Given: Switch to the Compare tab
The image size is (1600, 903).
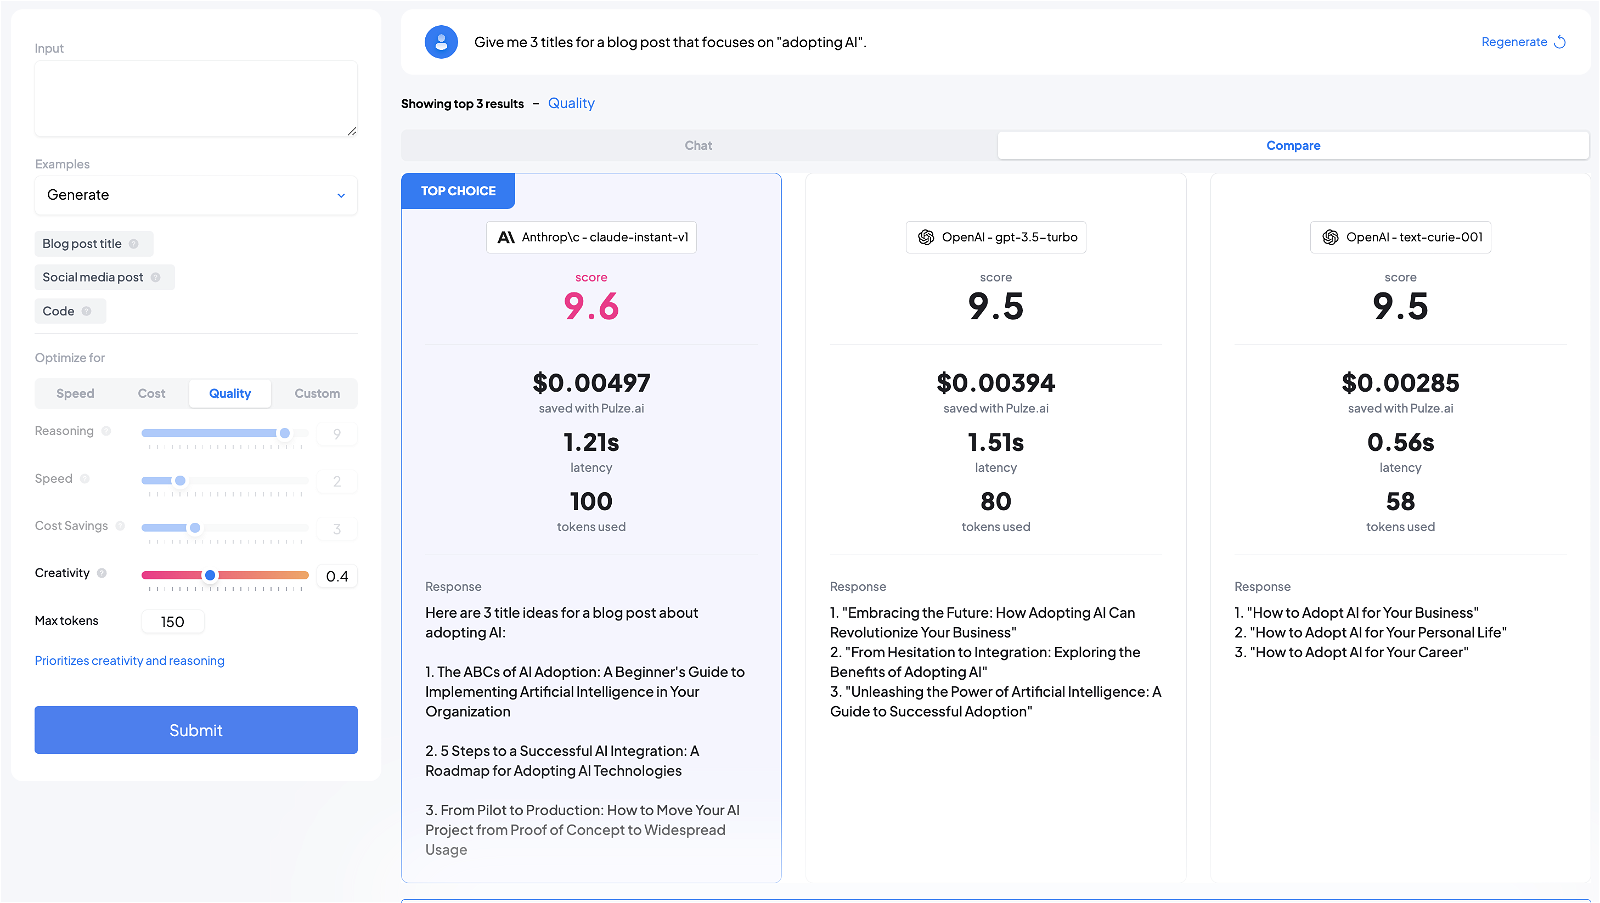Looking at the screenshot, I should pyautogui.click(x=1293, y=146).
